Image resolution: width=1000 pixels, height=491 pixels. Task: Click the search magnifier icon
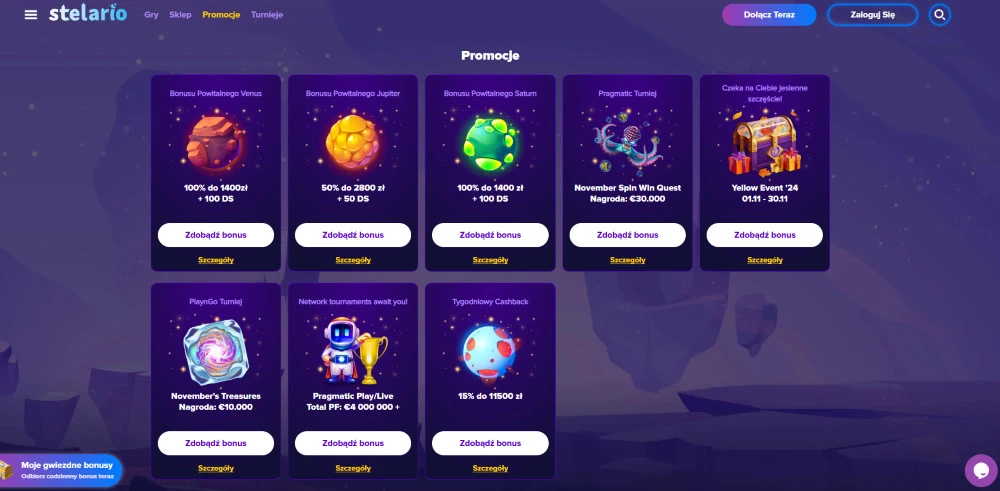939,15
